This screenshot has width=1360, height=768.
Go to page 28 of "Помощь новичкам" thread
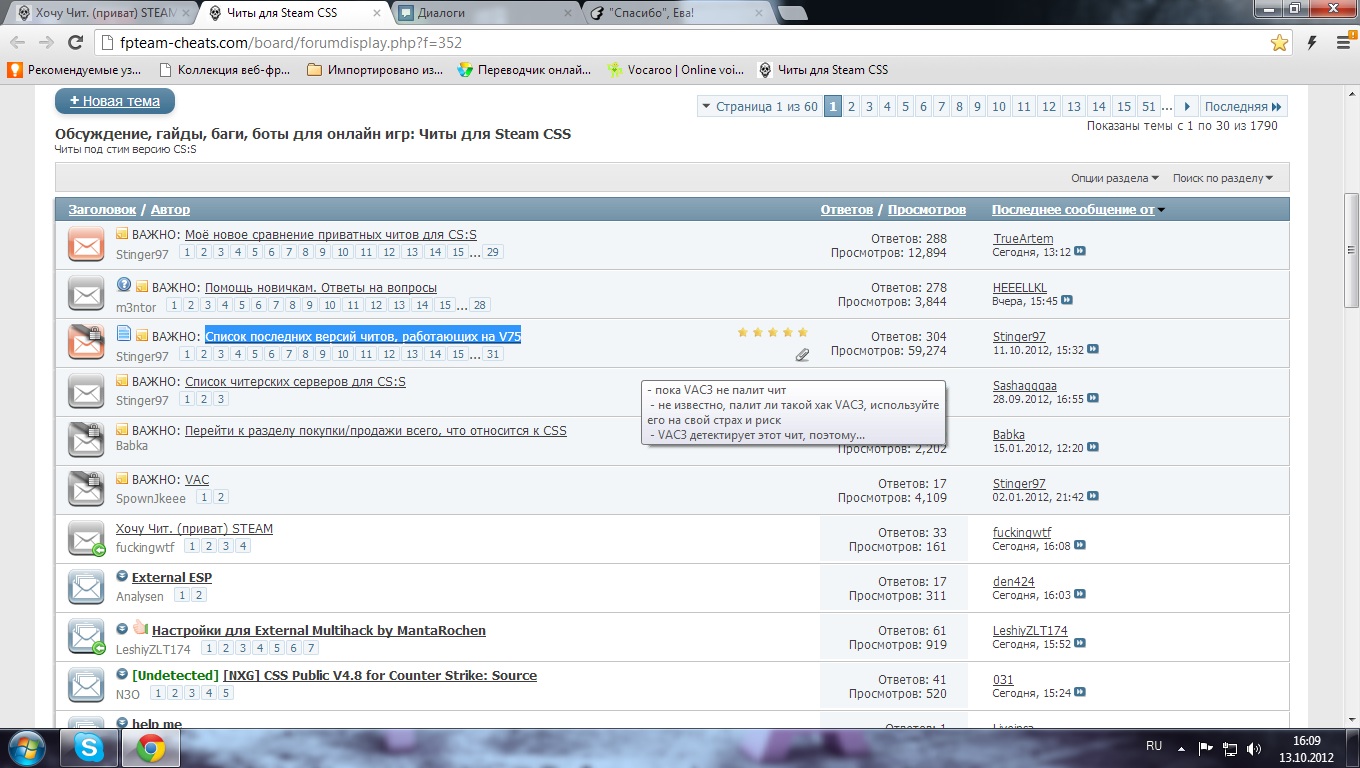click(480, 305)
